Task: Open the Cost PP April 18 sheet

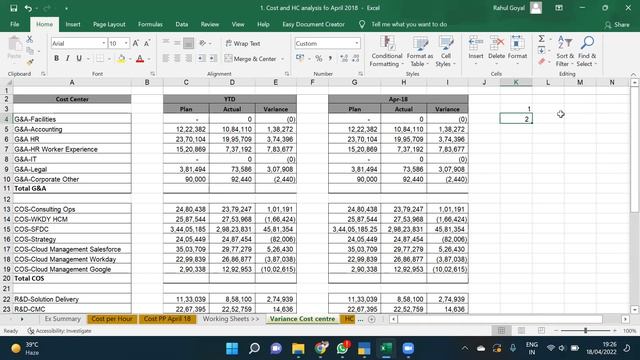Action: (x=167, y=319)
